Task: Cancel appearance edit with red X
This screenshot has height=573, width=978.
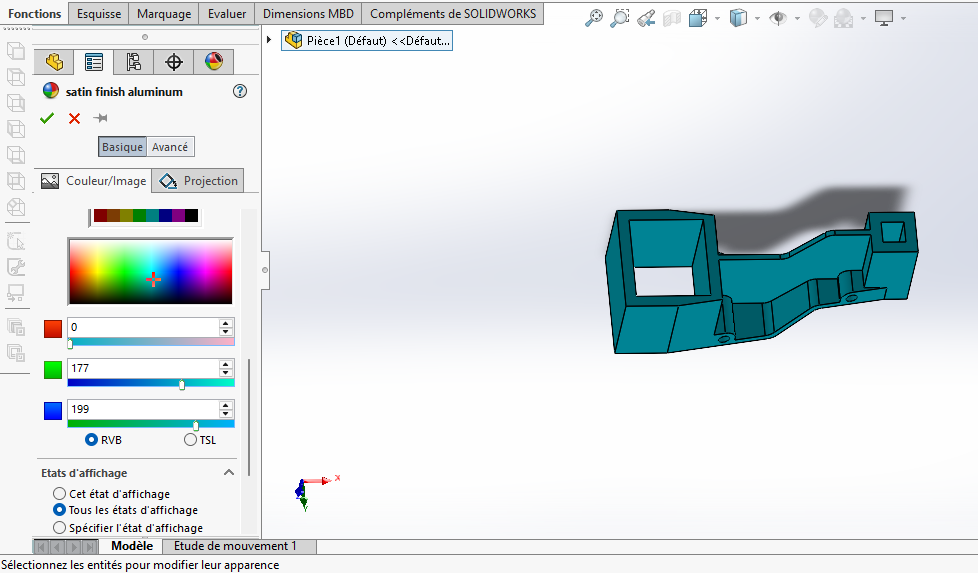Action: (74, 119)
